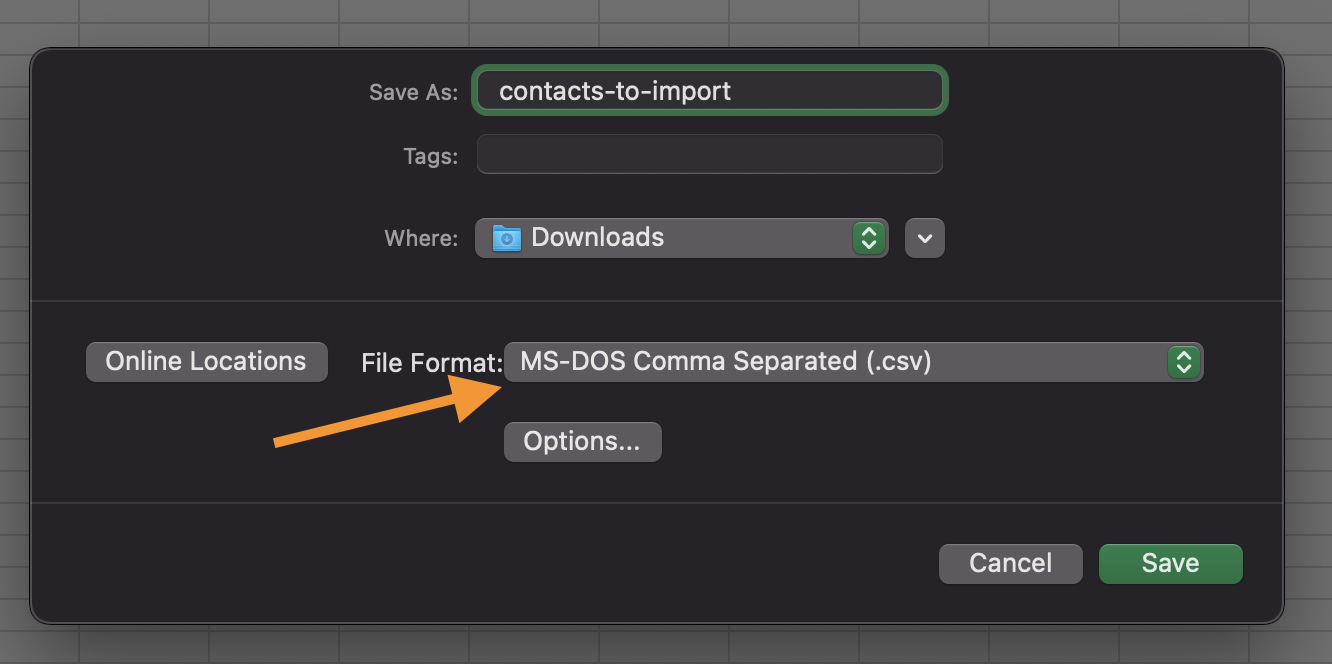Click the Save As filename field

(x=710, y=91)
